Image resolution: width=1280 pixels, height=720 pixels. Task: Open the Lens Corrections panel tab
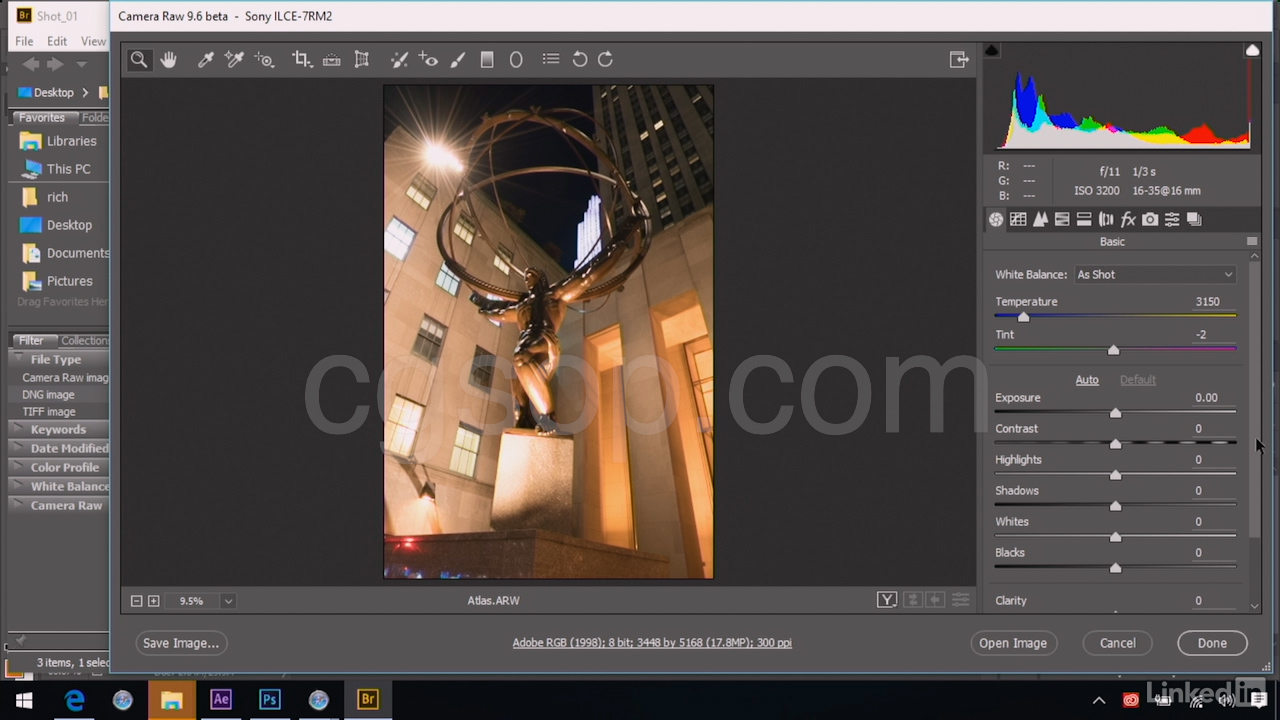coord(1106,220)
